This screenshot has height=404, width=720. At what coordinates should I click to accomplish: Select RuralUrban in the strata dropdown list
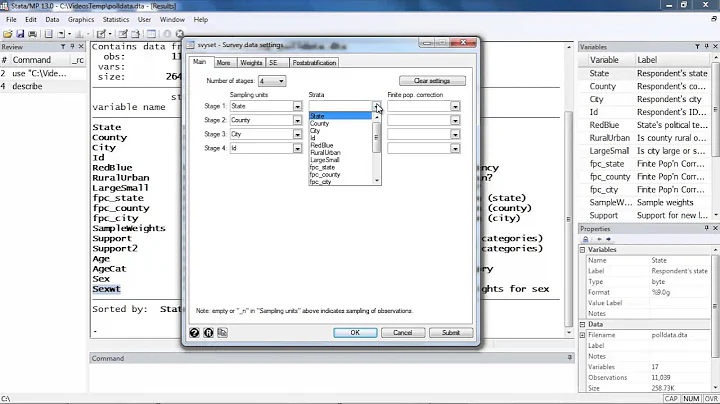(x=340, y=152)
